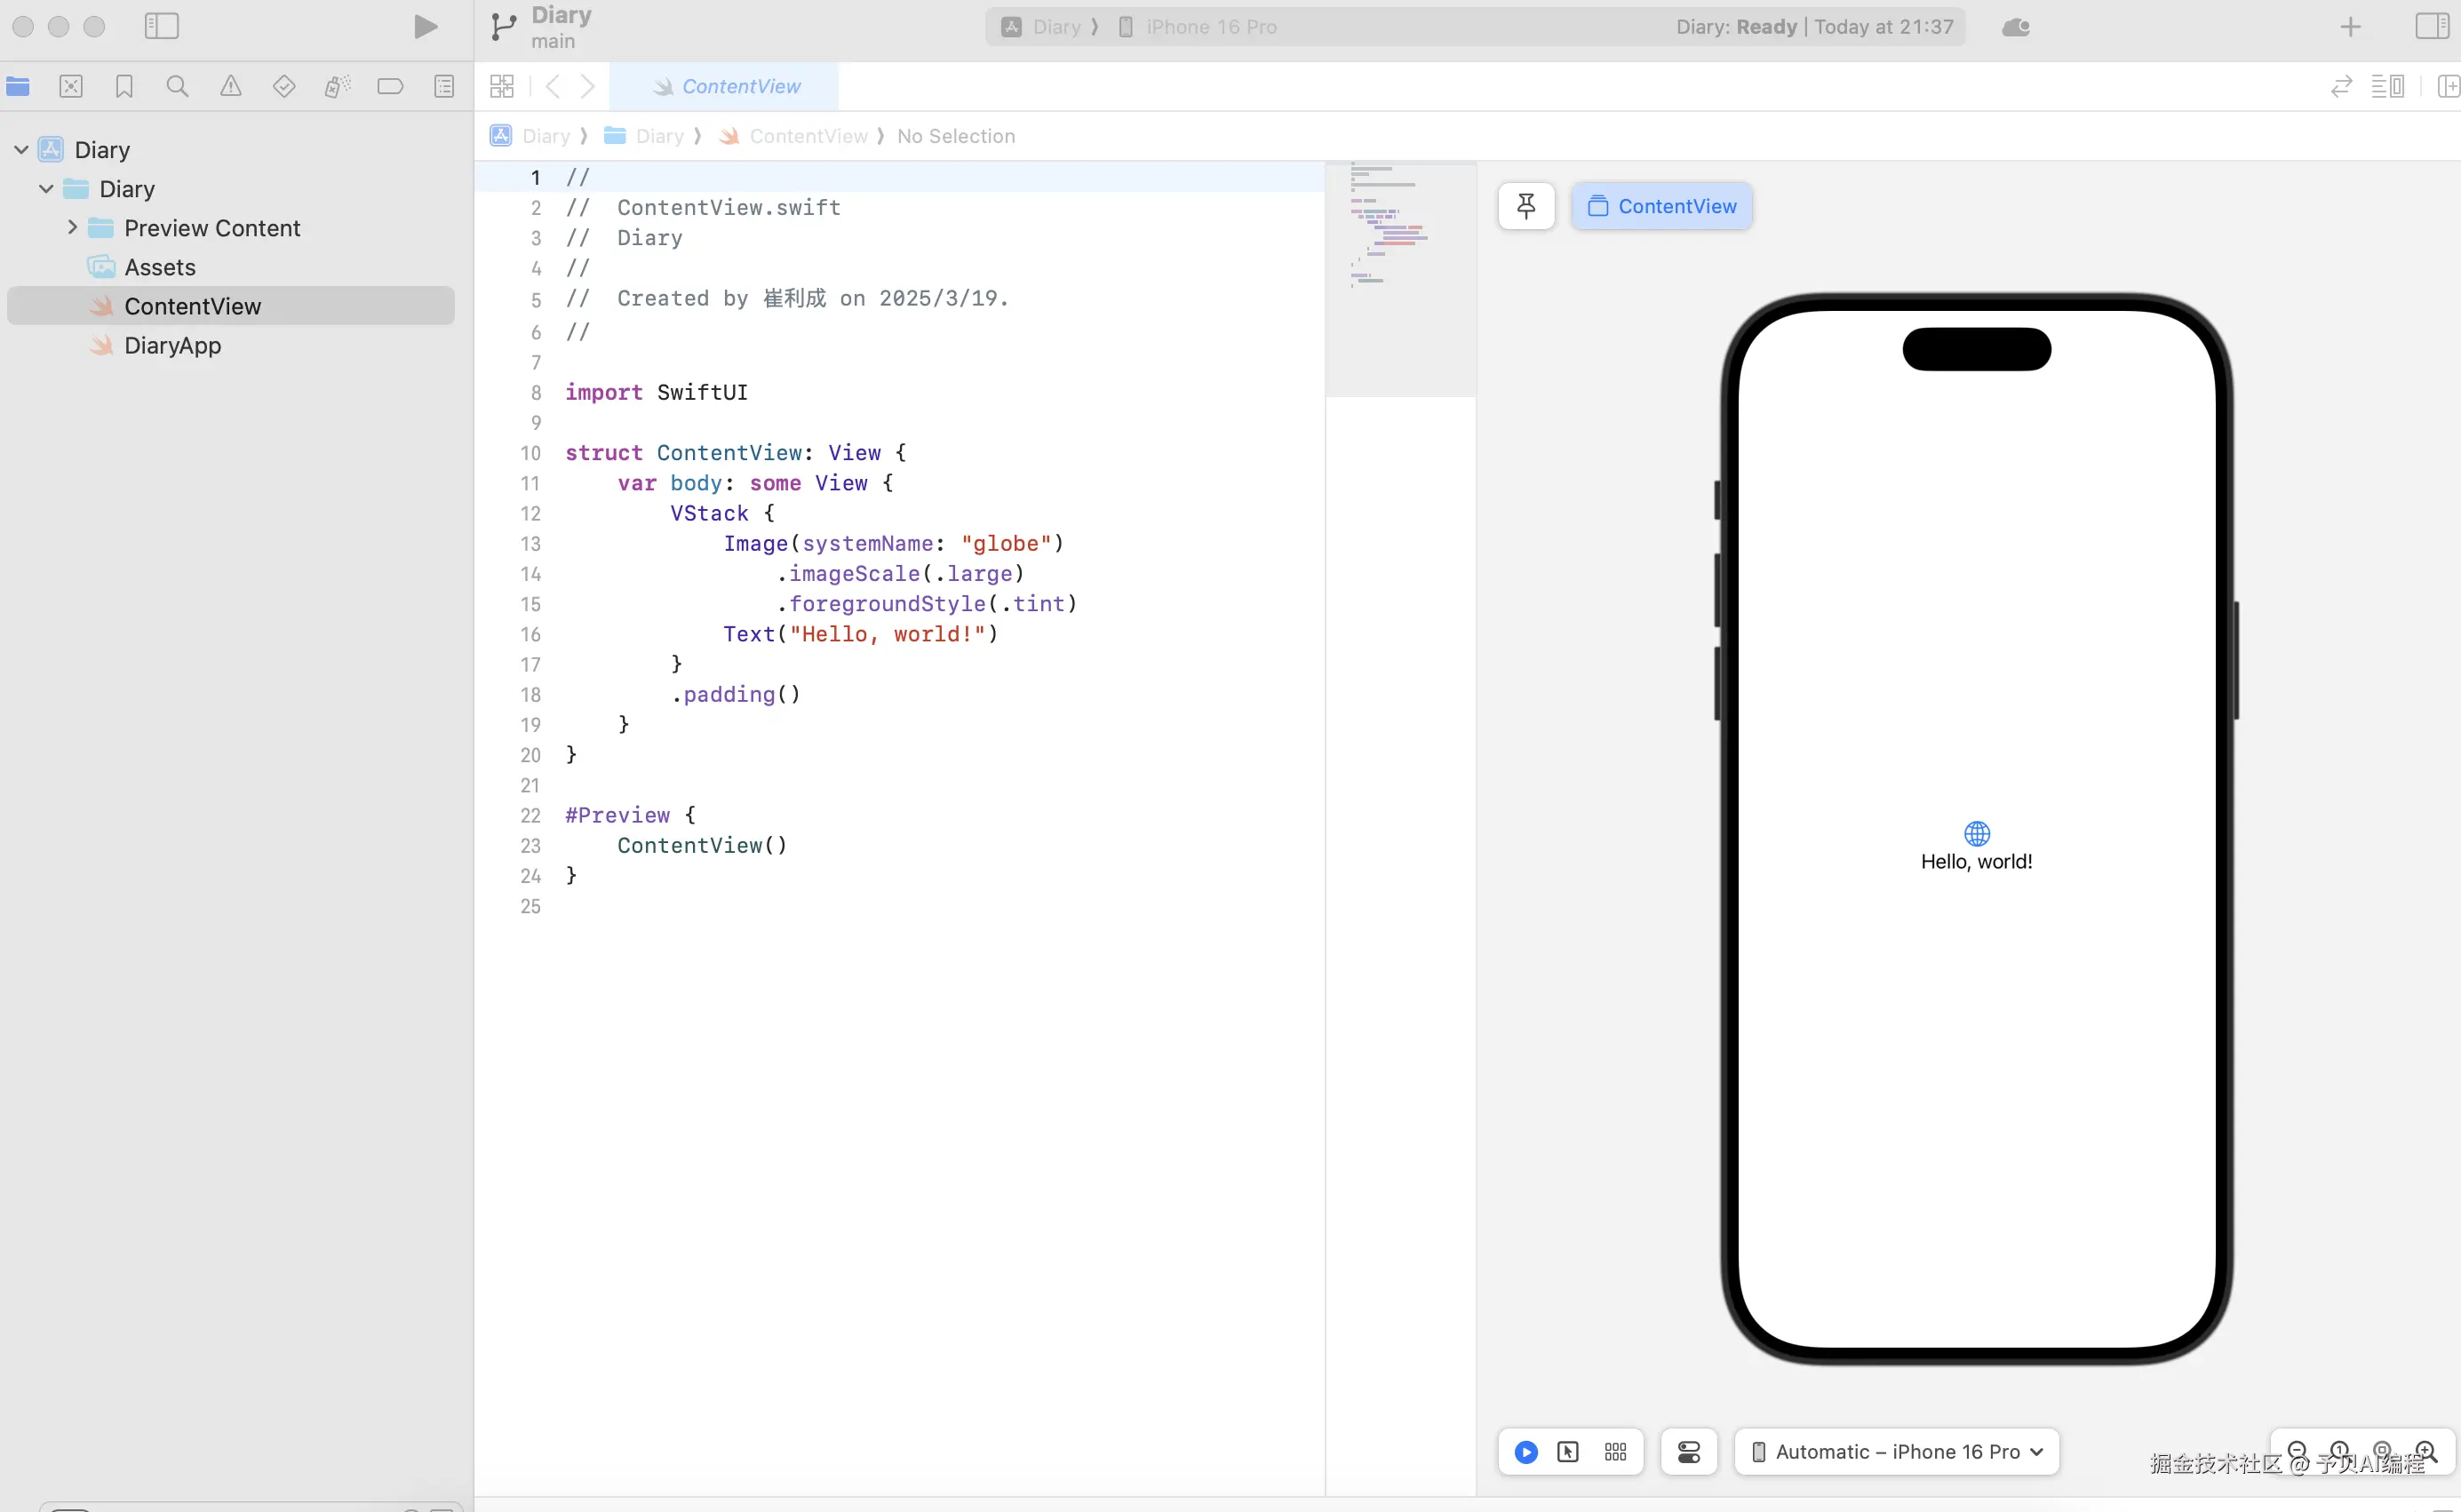This screenshot has height=1512, width=2461.
Task: Open the Issue navigator warning icon
Action: pos(230,87)
